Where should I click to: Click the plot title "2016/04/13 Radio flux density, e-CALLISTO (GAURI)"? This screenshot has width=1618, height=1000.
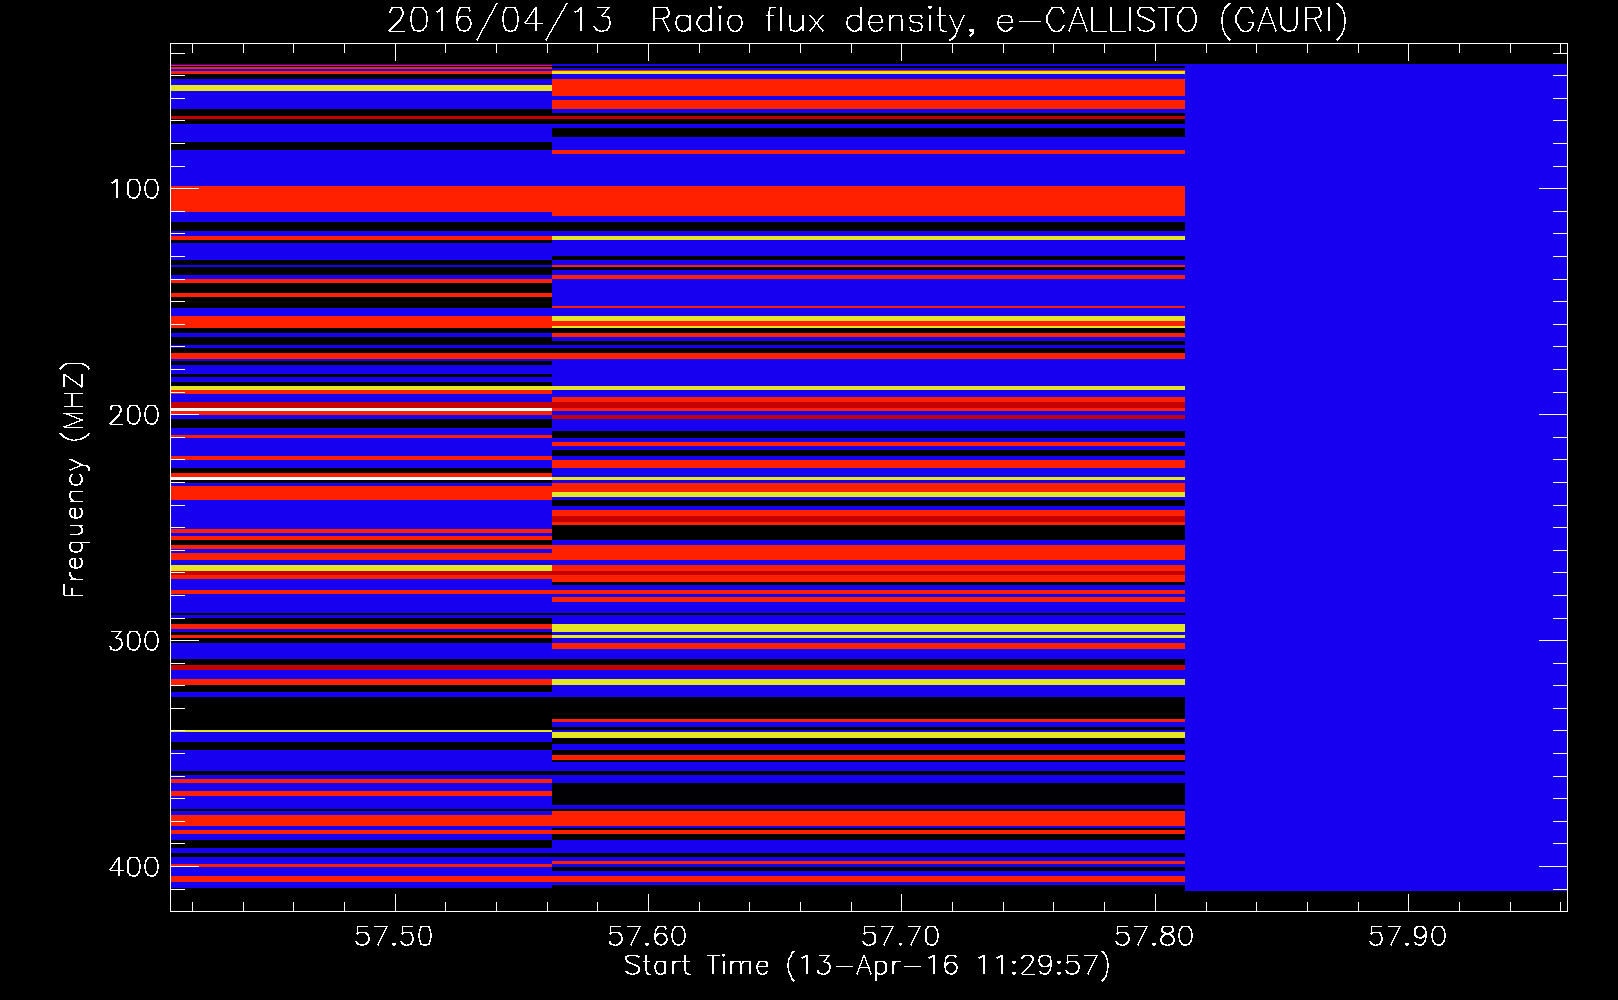click(867, 20)
